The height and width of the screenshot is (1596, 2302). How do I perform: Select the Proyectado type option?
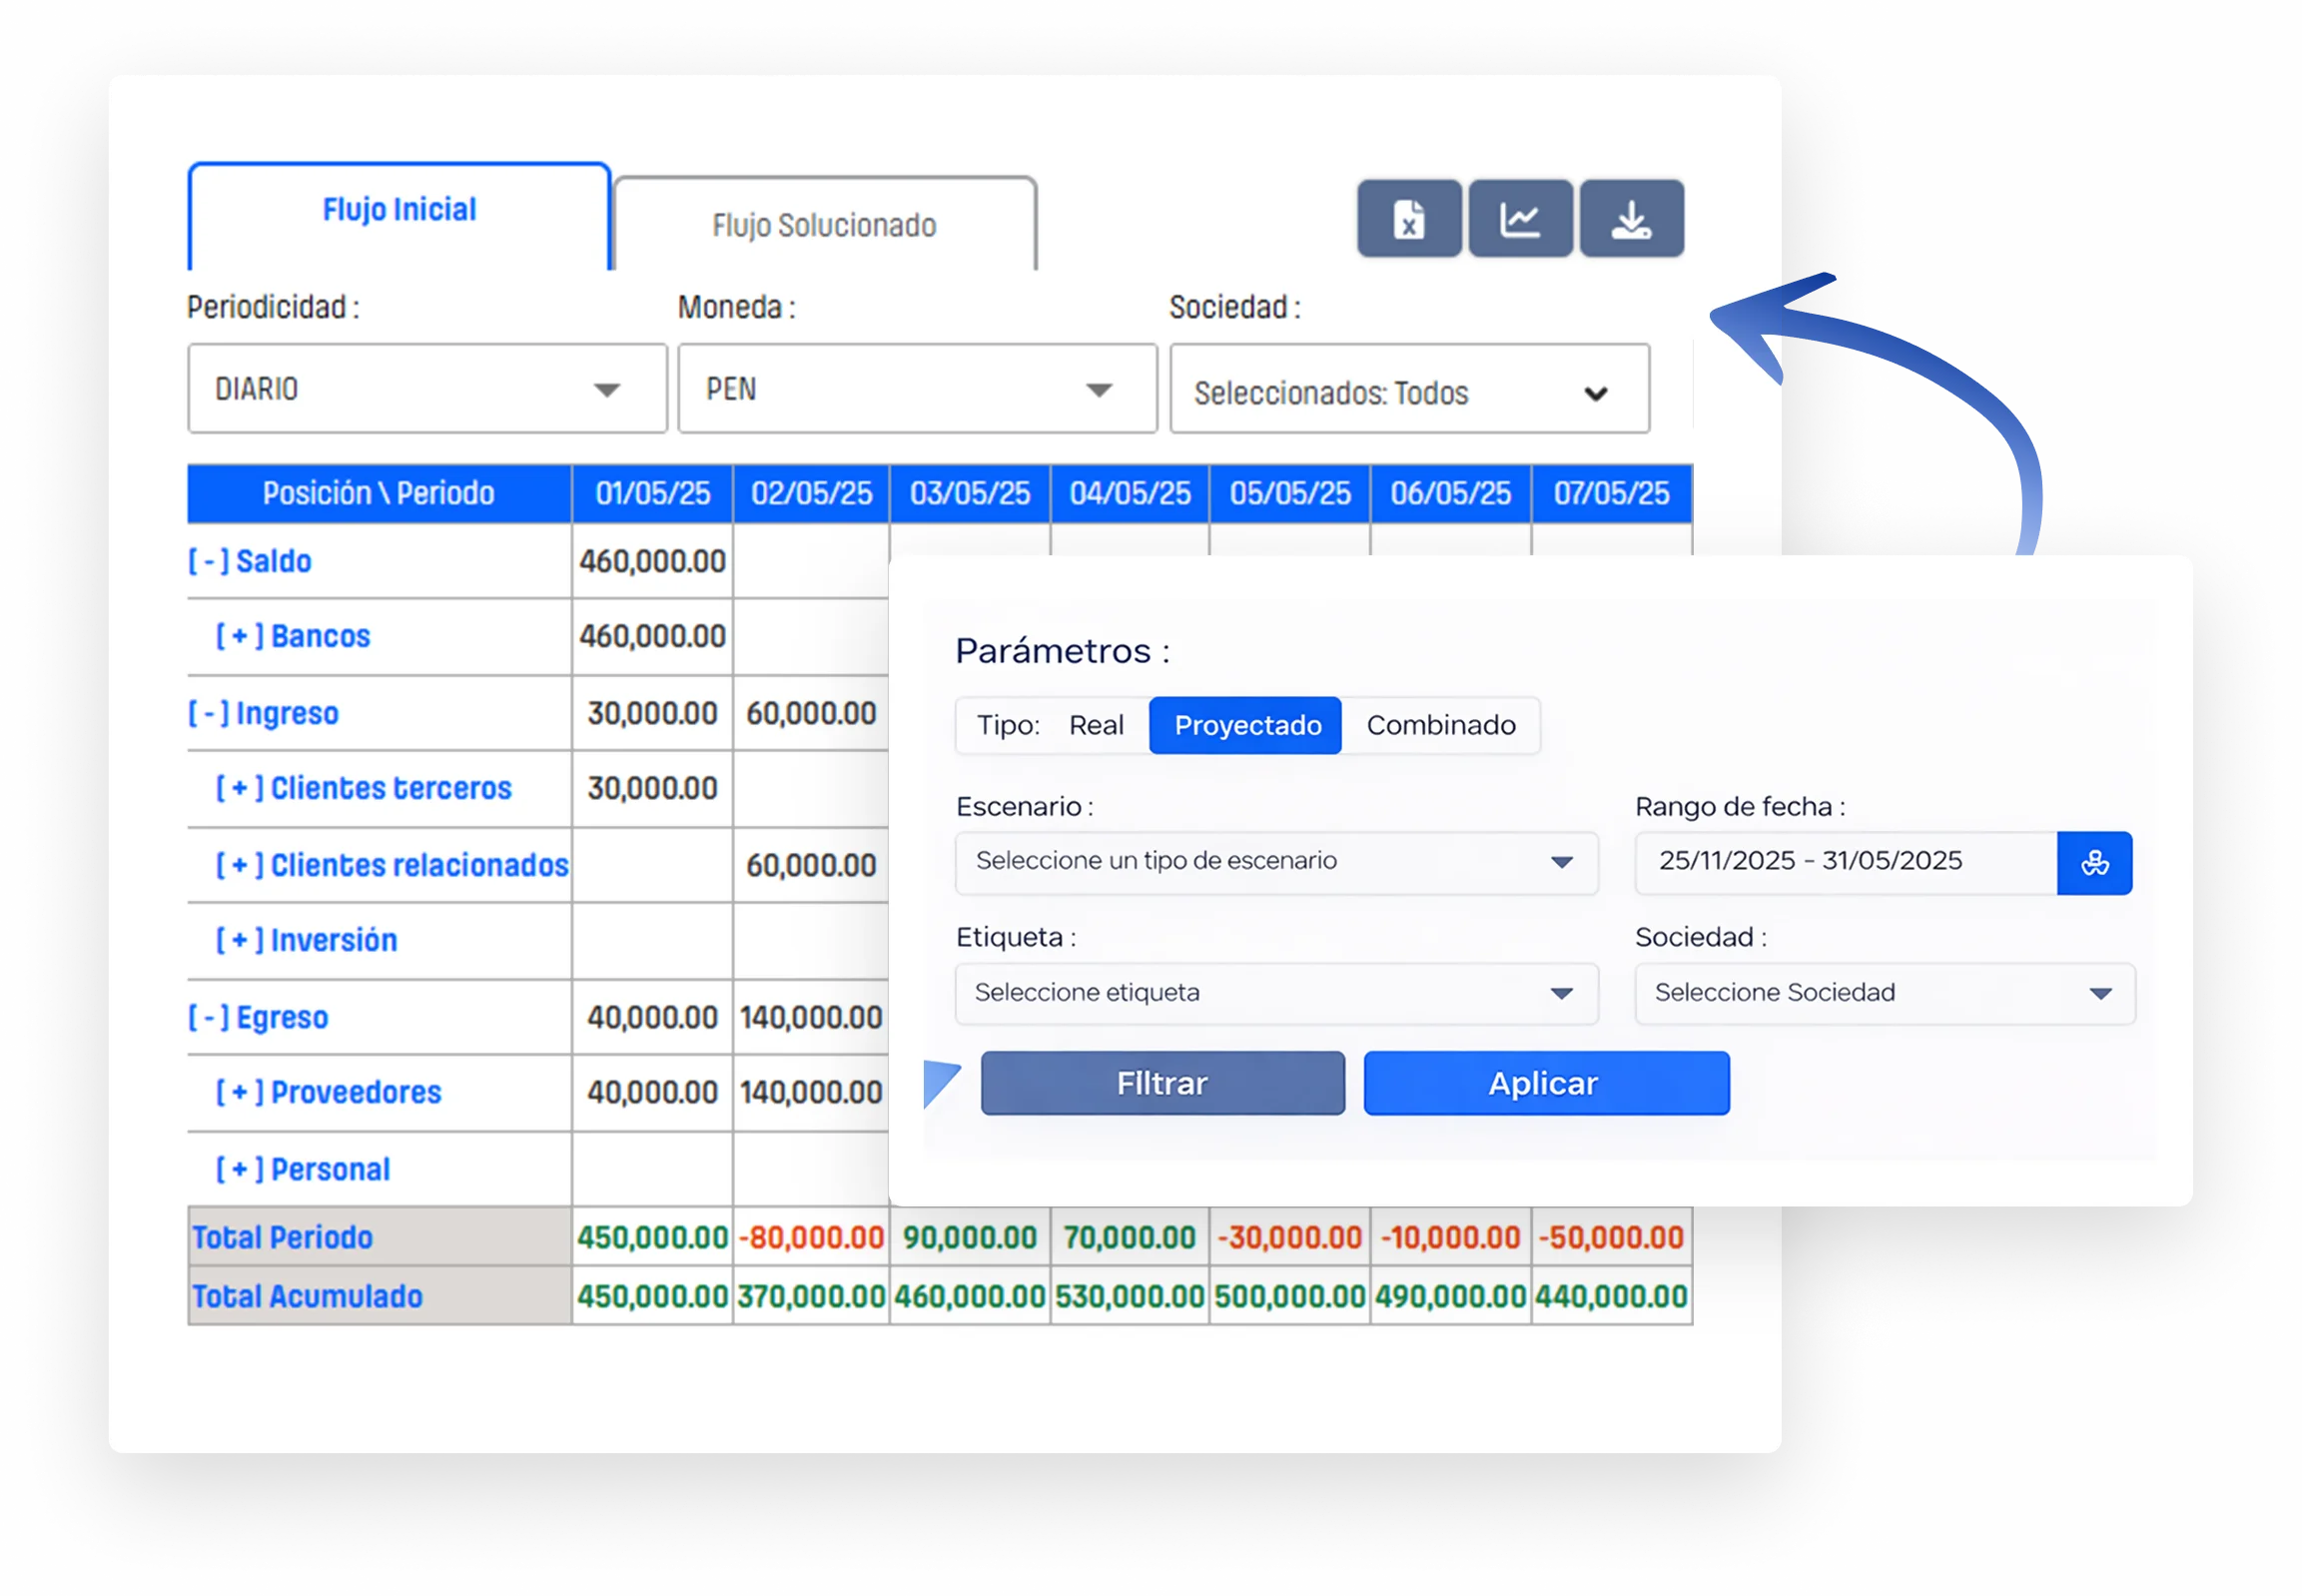click(x=1246, y=725)
